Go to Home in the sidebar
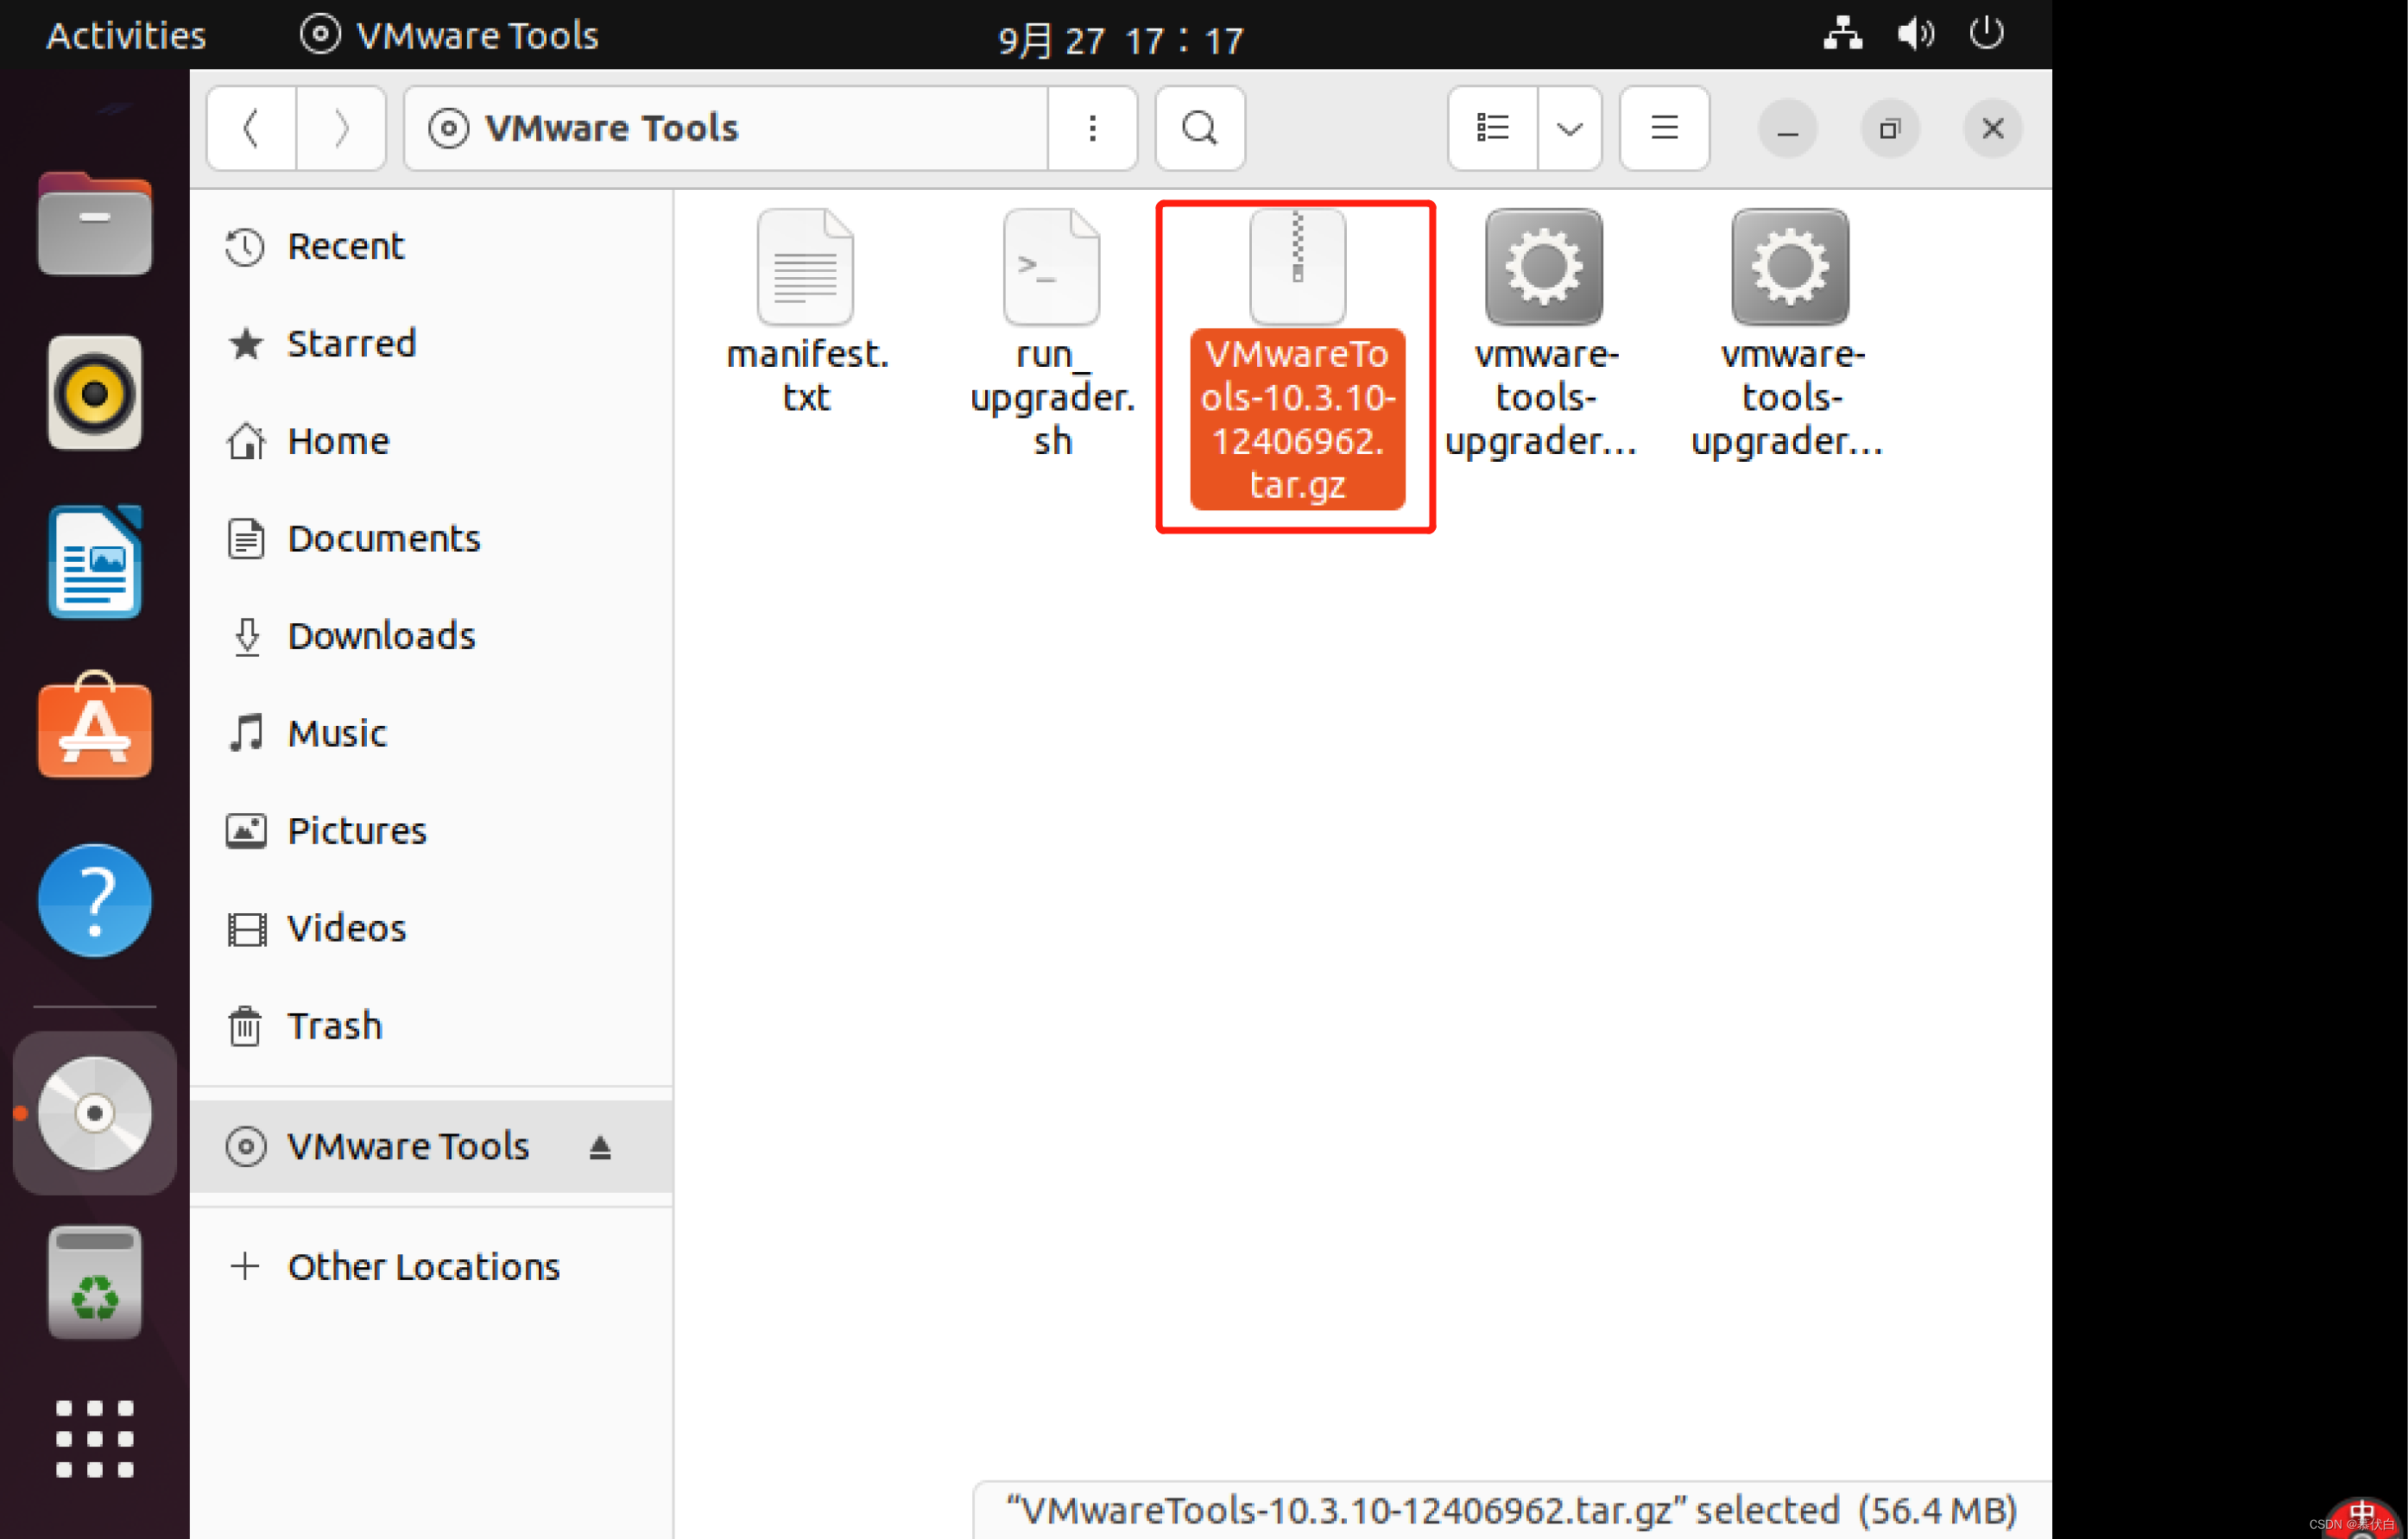The height and width of the screenshot is (1539, 2408). point(431,441)
